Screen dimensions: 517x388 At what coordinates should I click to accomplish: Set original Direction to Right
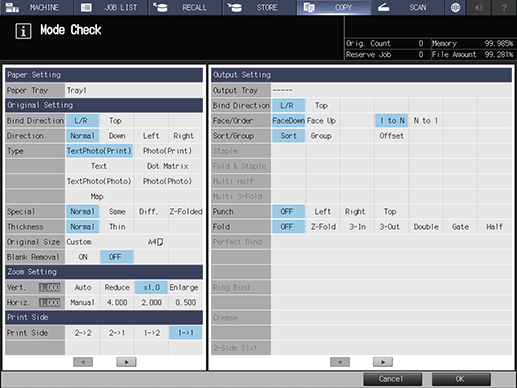185,136
